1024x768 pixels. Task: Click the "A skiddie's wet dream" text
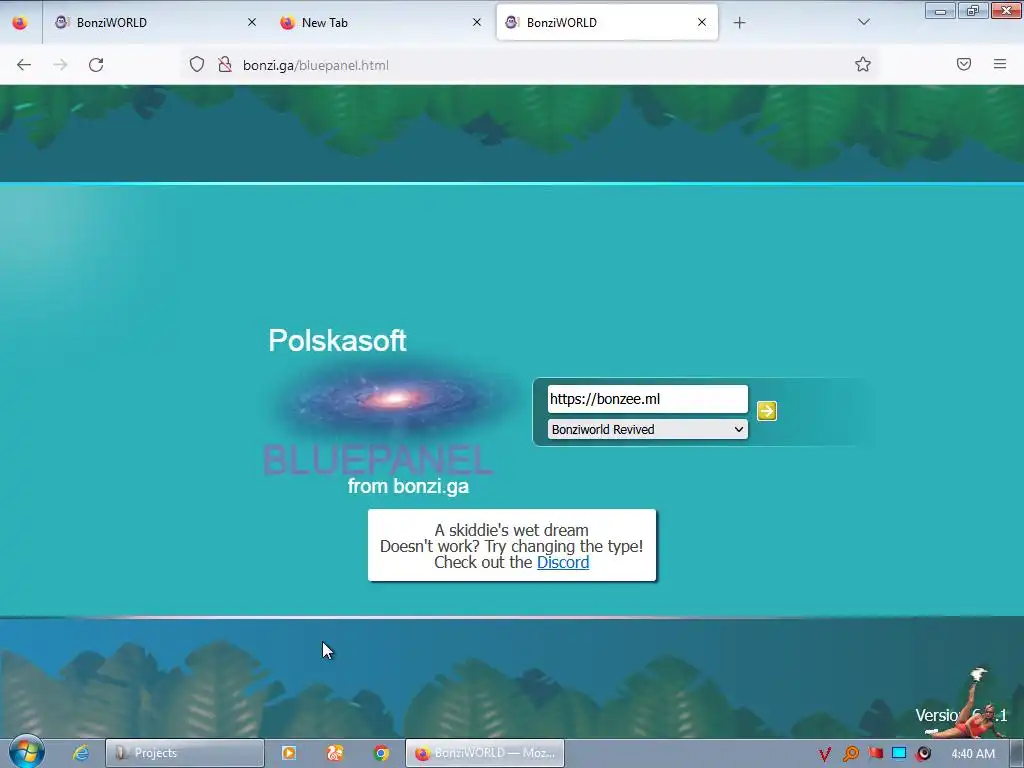click(x=511, y=530)
